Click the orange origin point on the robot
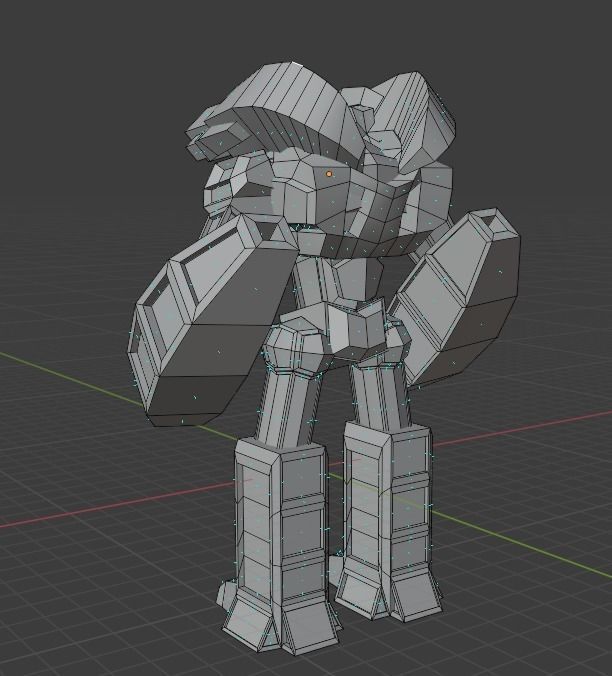This screenshot has height=676, width=612. pyautogui.click(x=329, y=174)
